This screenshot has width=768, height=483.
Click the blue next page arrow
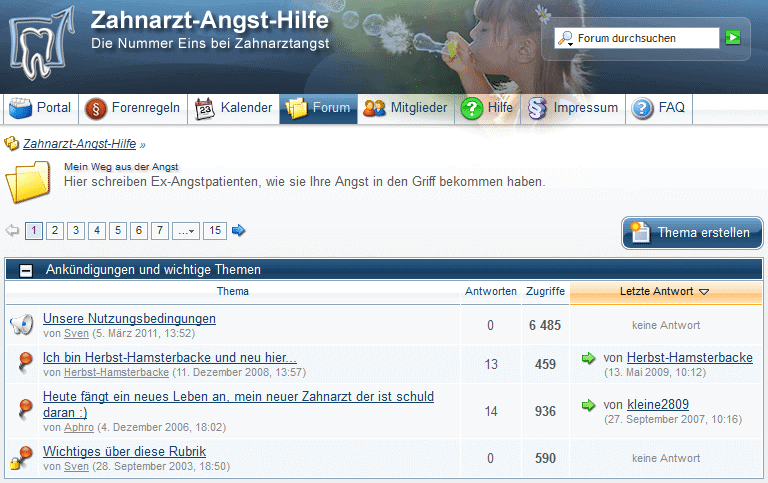(239, 231)
